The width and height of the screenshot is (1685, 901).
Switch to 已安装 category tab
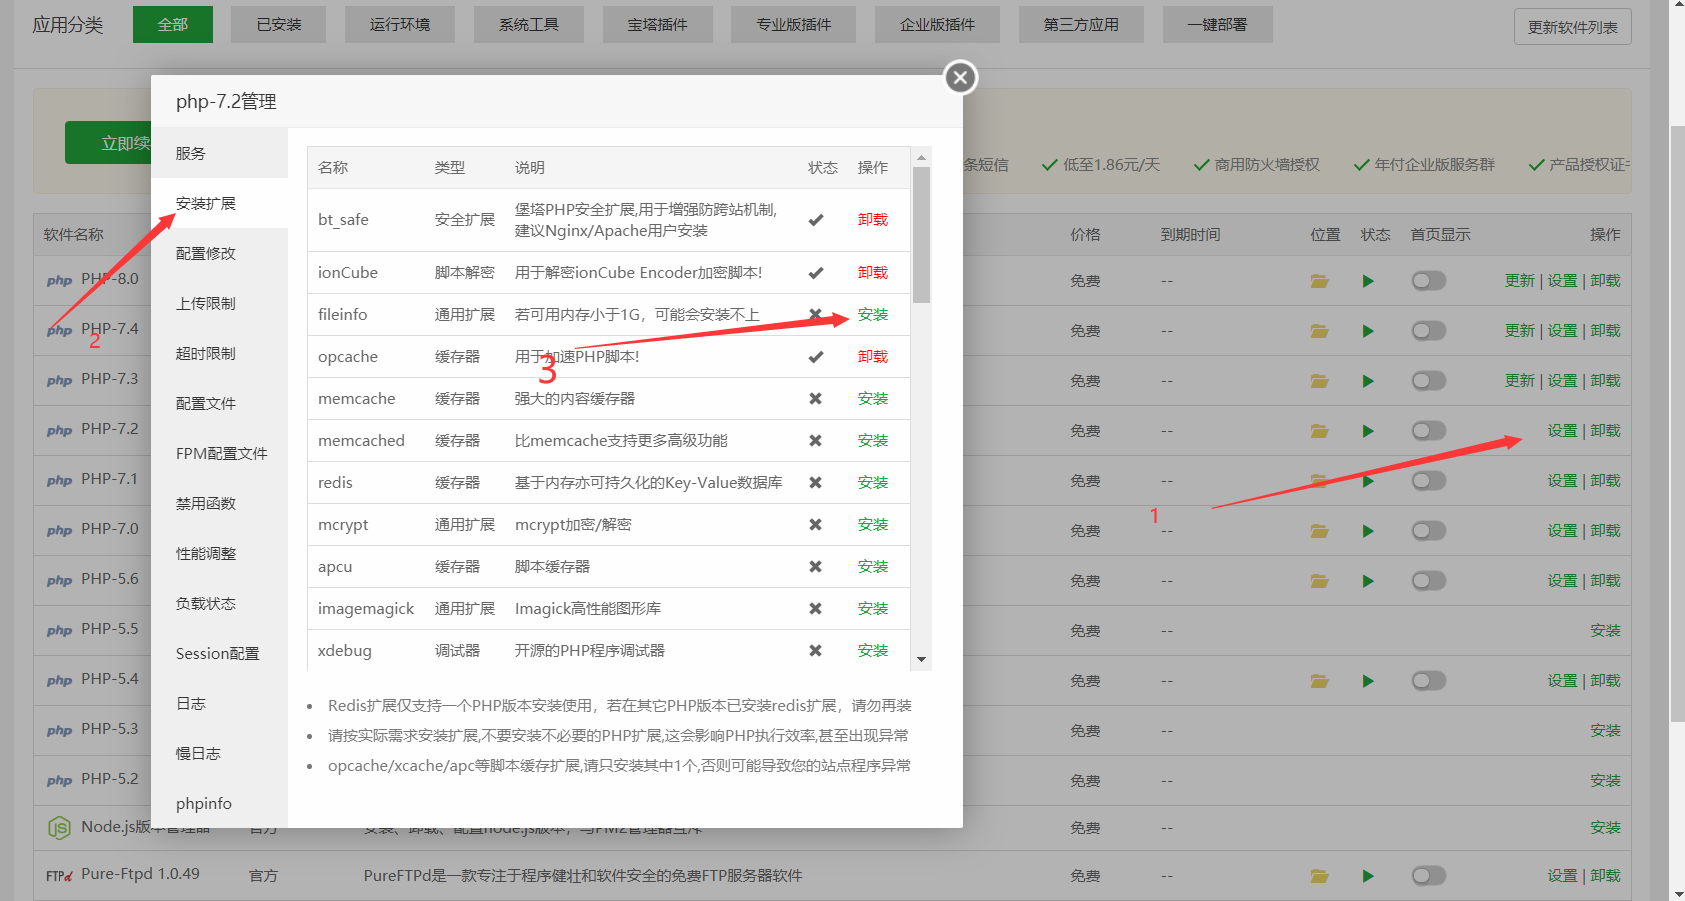(278, 25)
